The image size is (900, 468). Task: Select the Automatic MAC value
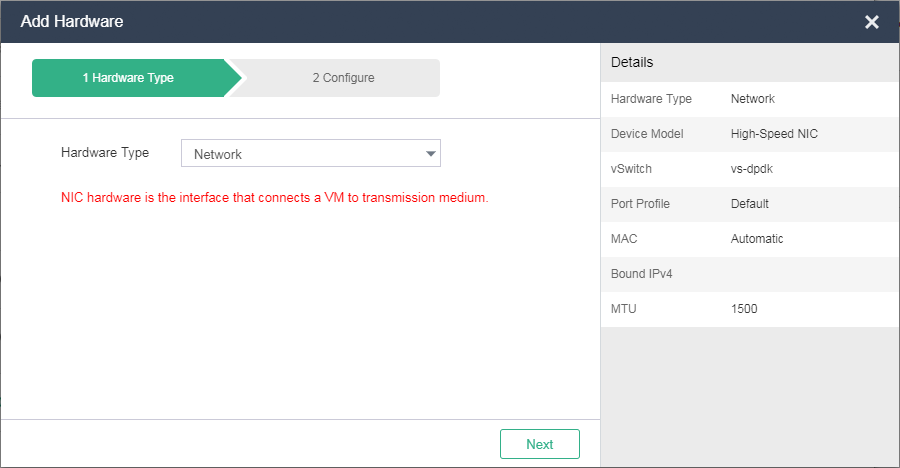coord(757,239)
